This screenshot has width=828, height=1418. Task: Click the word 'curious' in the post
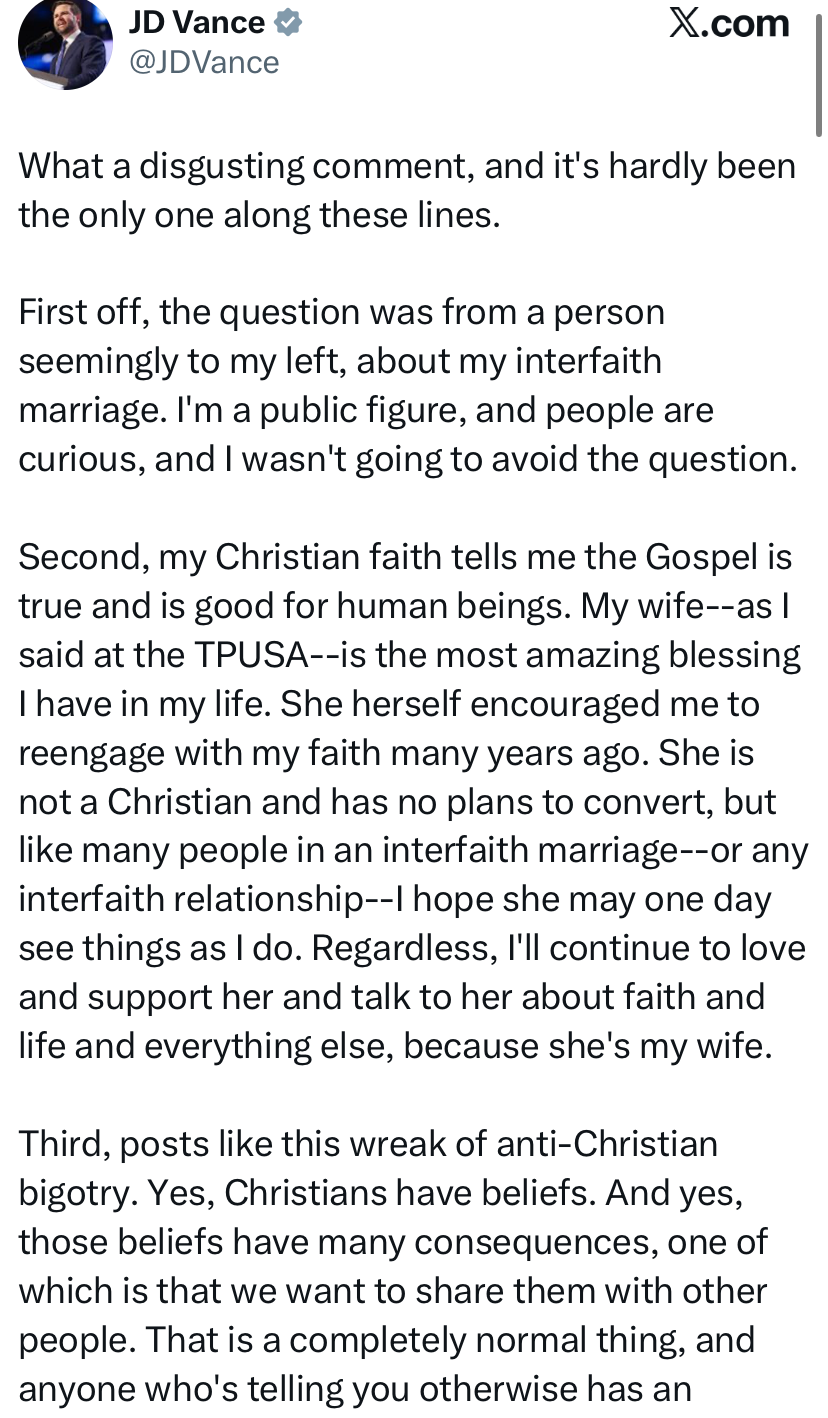coord(76,459)
